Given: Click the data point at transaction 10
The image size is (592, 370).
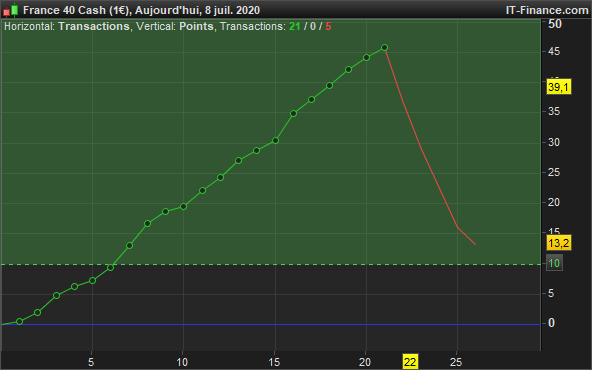Looking at the screenshot, I should (x=183, y=207).
